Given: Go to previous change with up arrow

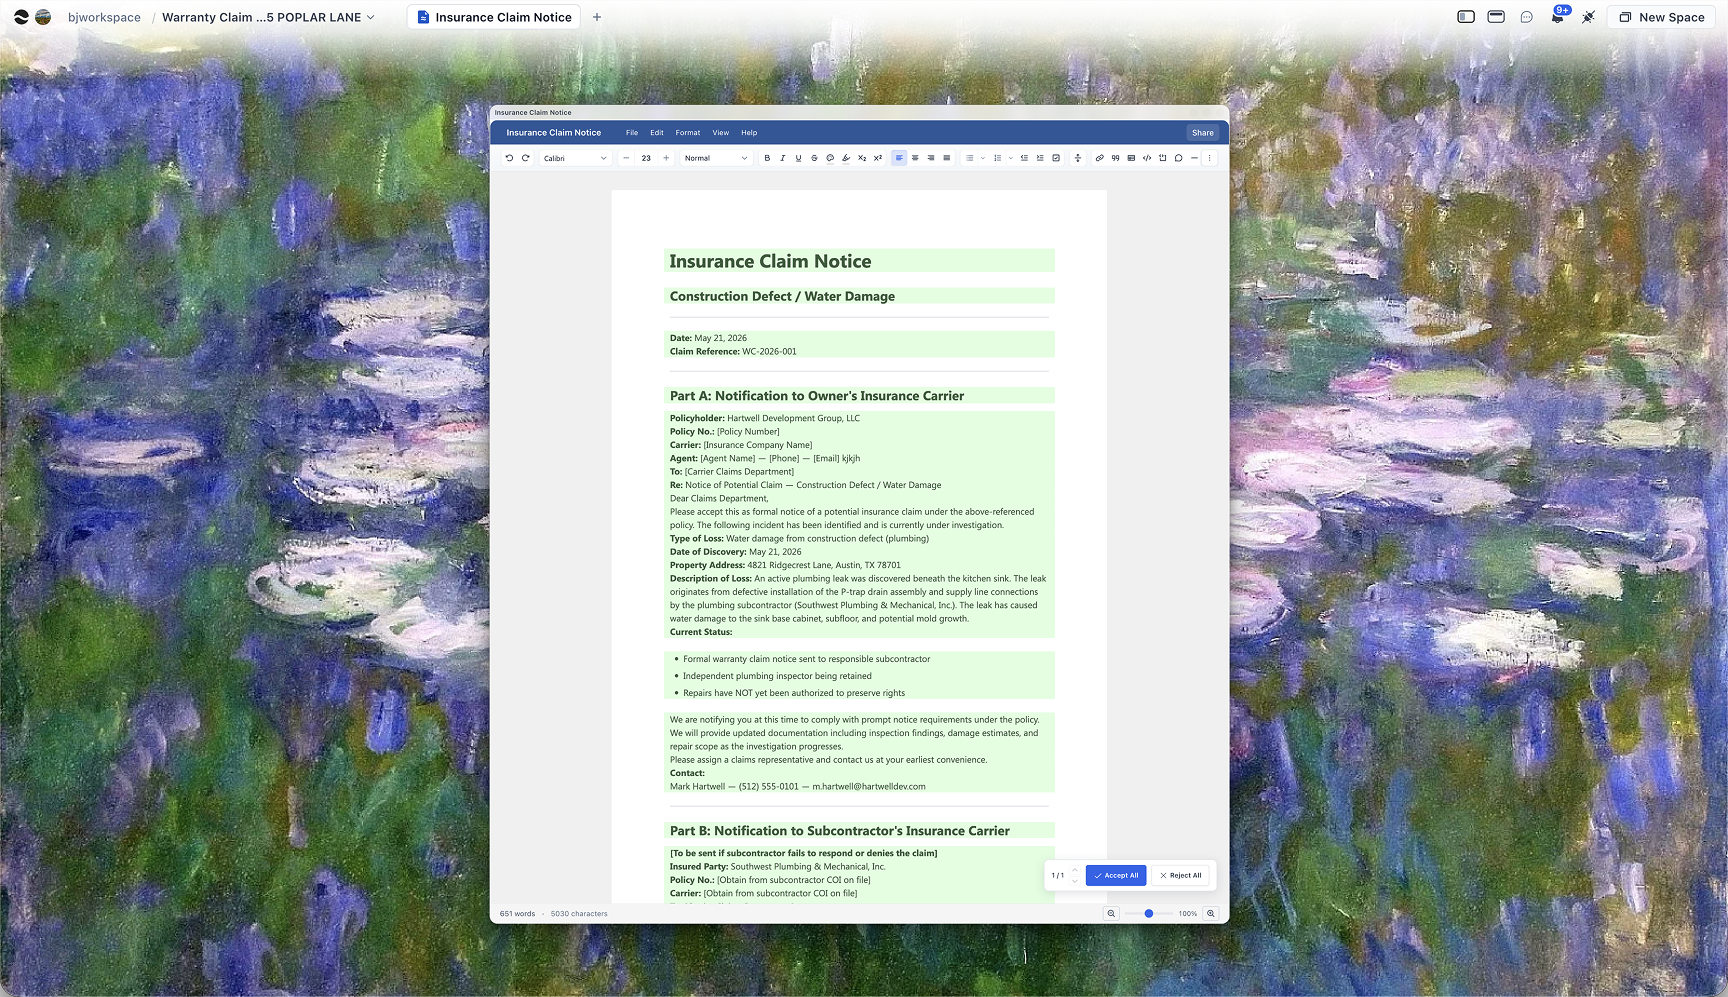Looking at the screenshot, I should (x=1075, y=870).
